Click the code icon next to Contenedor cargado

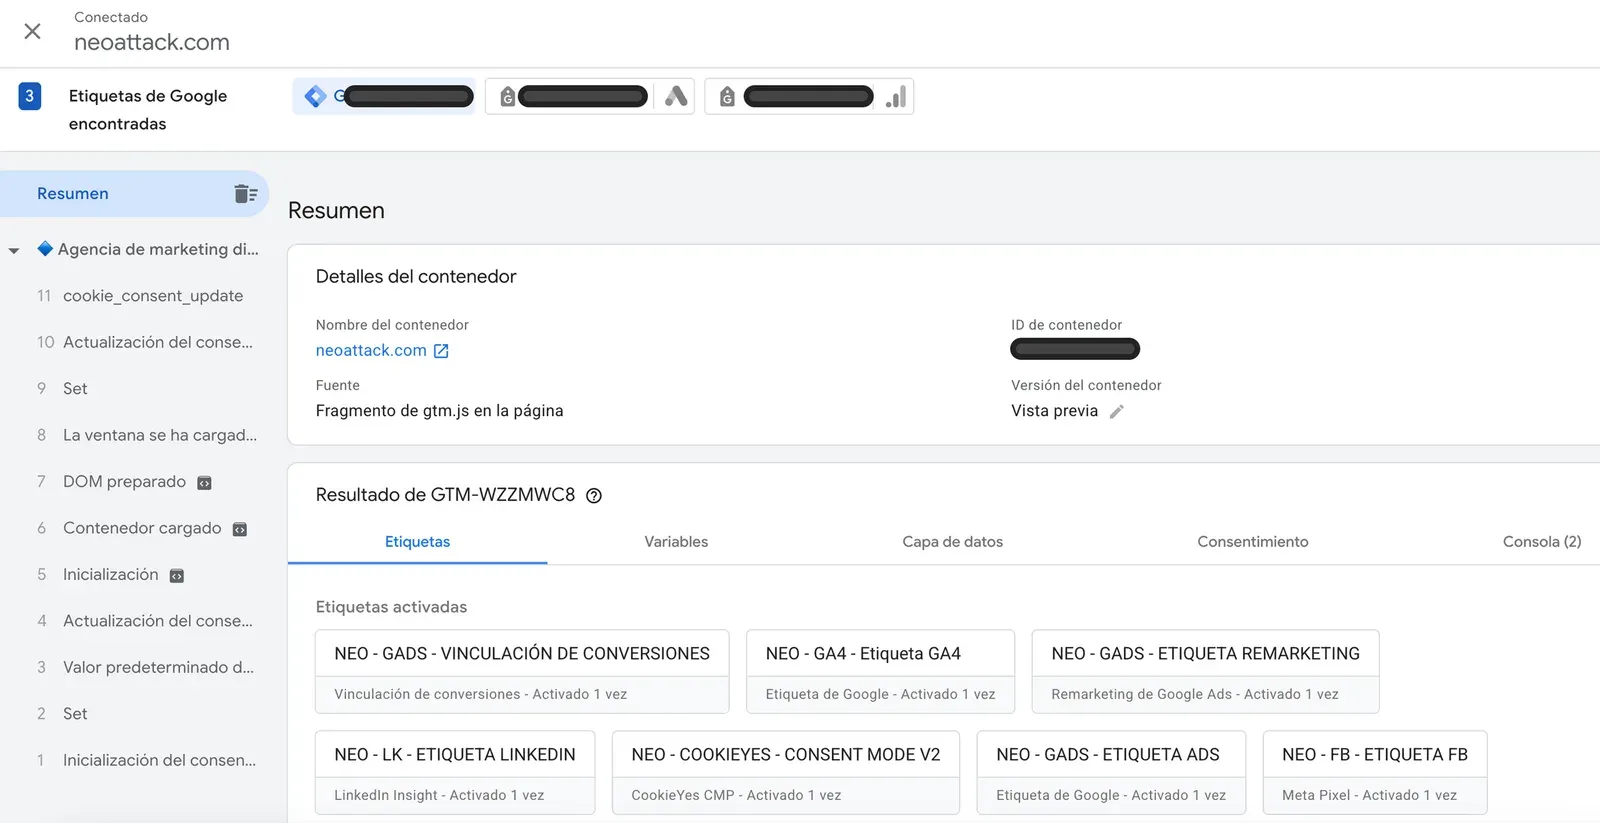(240, 529)
